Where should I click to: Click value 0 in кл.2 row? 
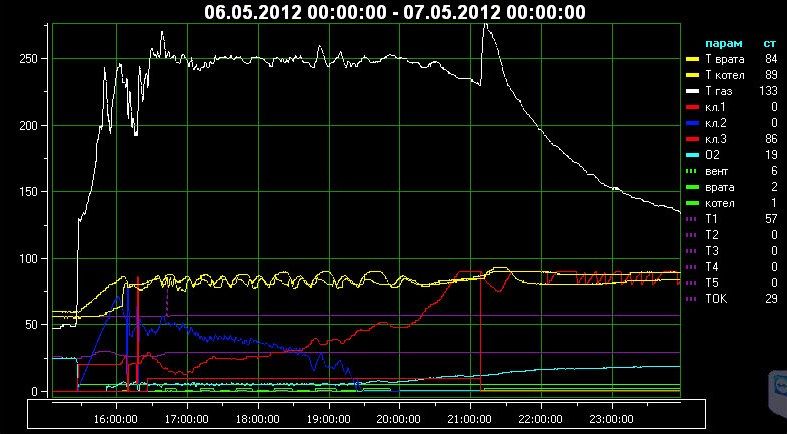click(774, 123)
